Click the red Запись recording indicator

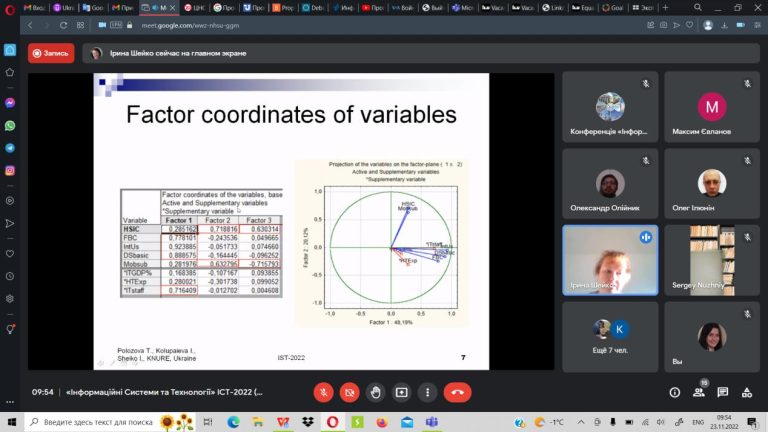click(51, 53)
